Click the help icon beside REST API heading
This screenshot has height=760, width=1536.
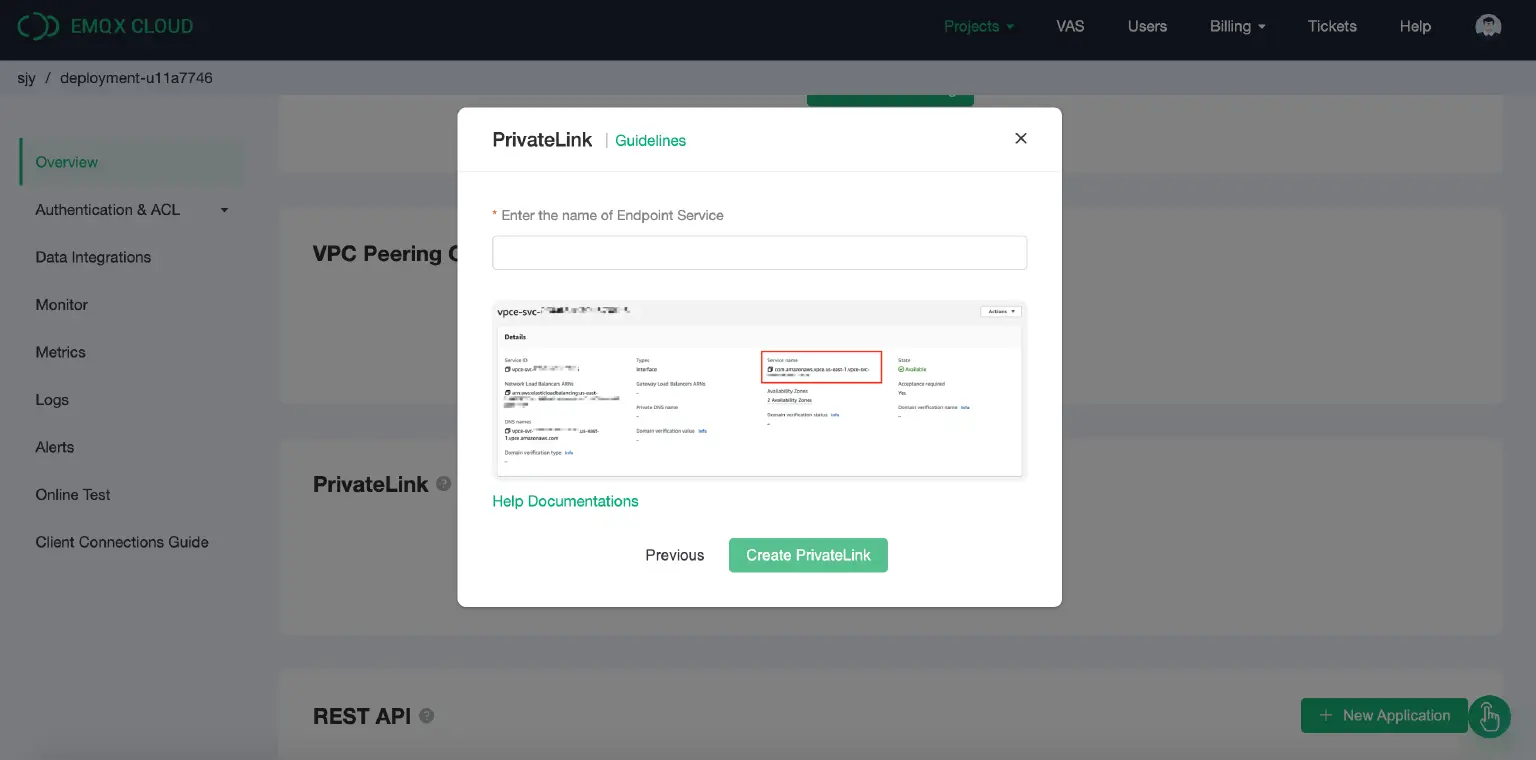[x=426, y=715]
